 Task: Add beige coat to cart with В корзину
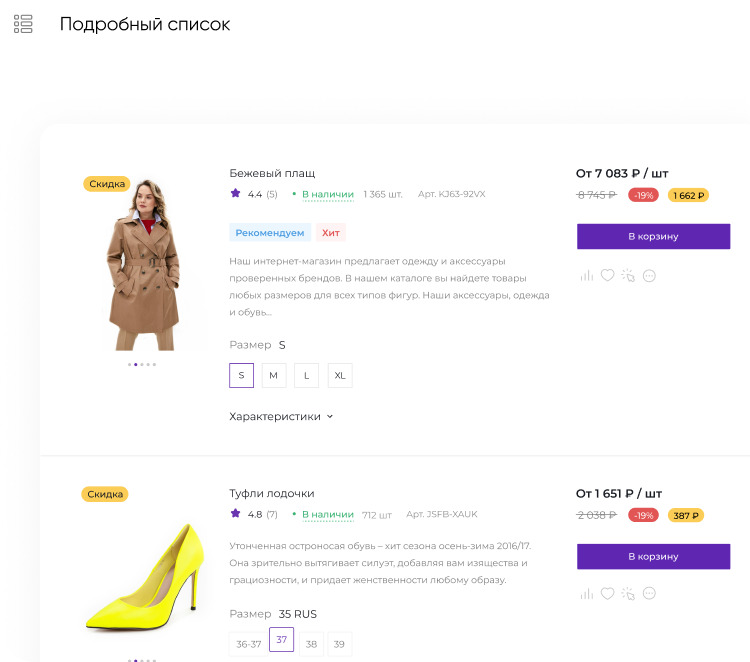point(653,236)
